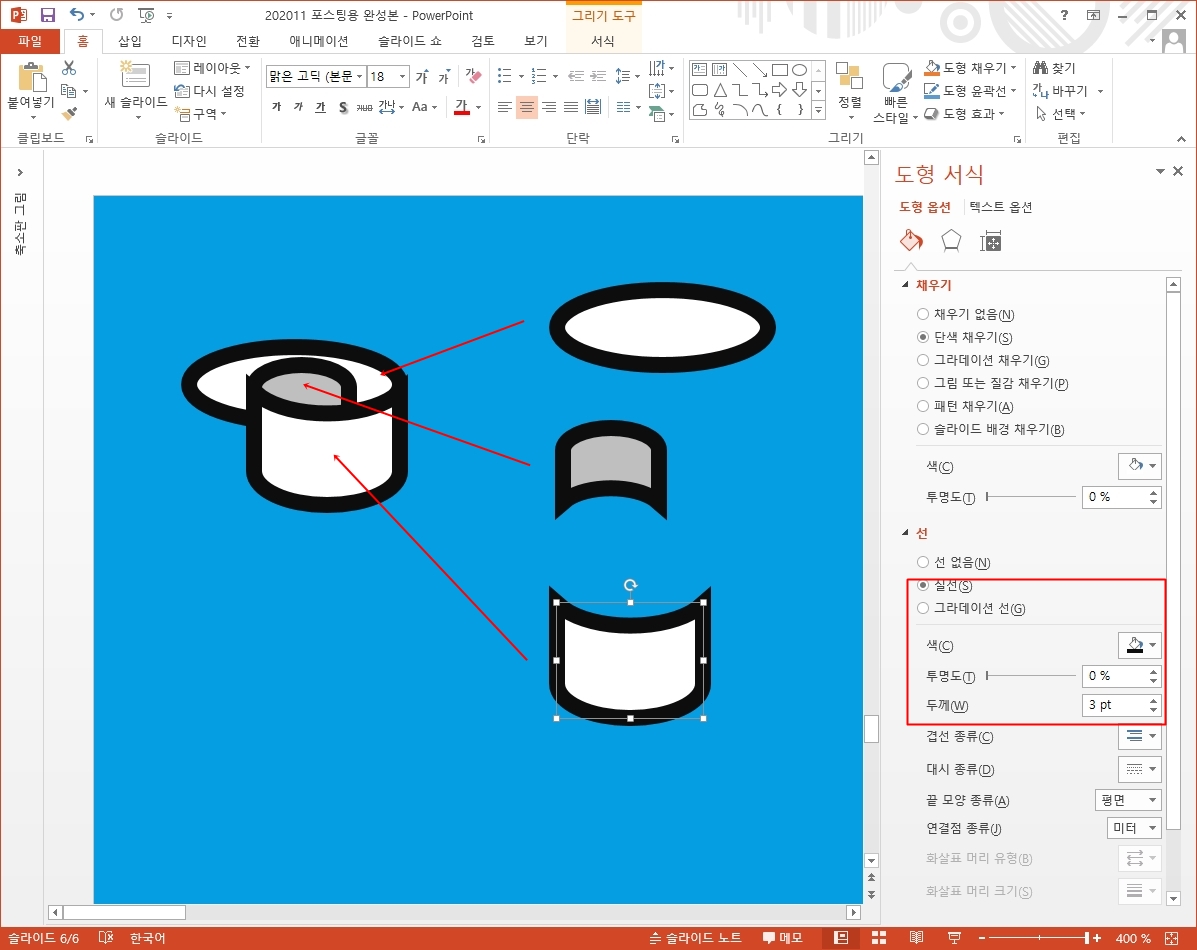Open Fill & Line paint bucket tab

911,241
